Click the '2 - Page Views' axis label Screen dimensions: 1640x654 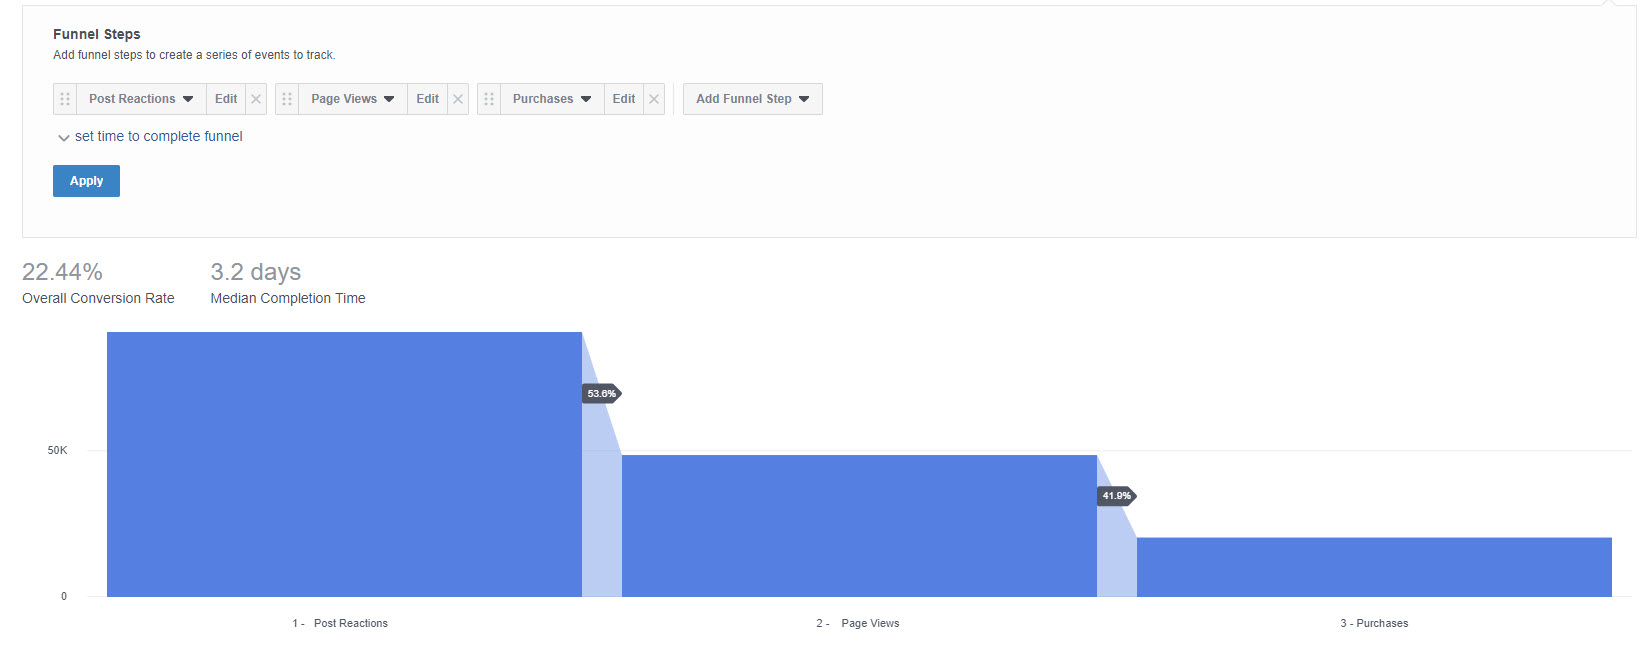(x=858, y=623)
